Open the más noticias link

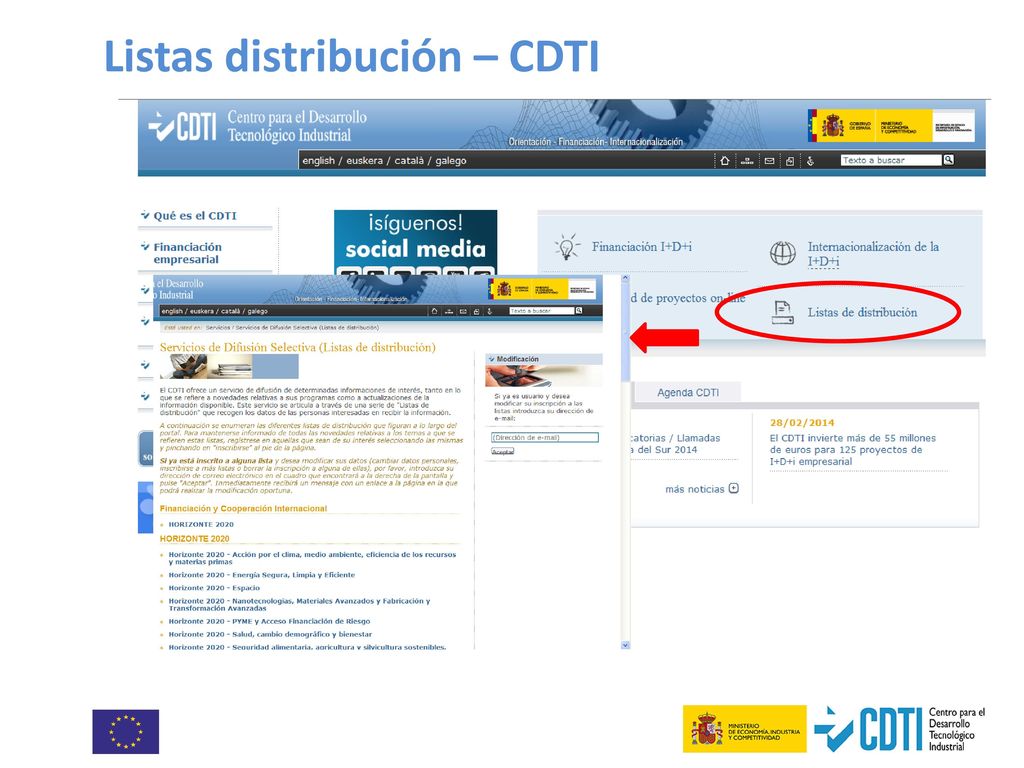695,489
